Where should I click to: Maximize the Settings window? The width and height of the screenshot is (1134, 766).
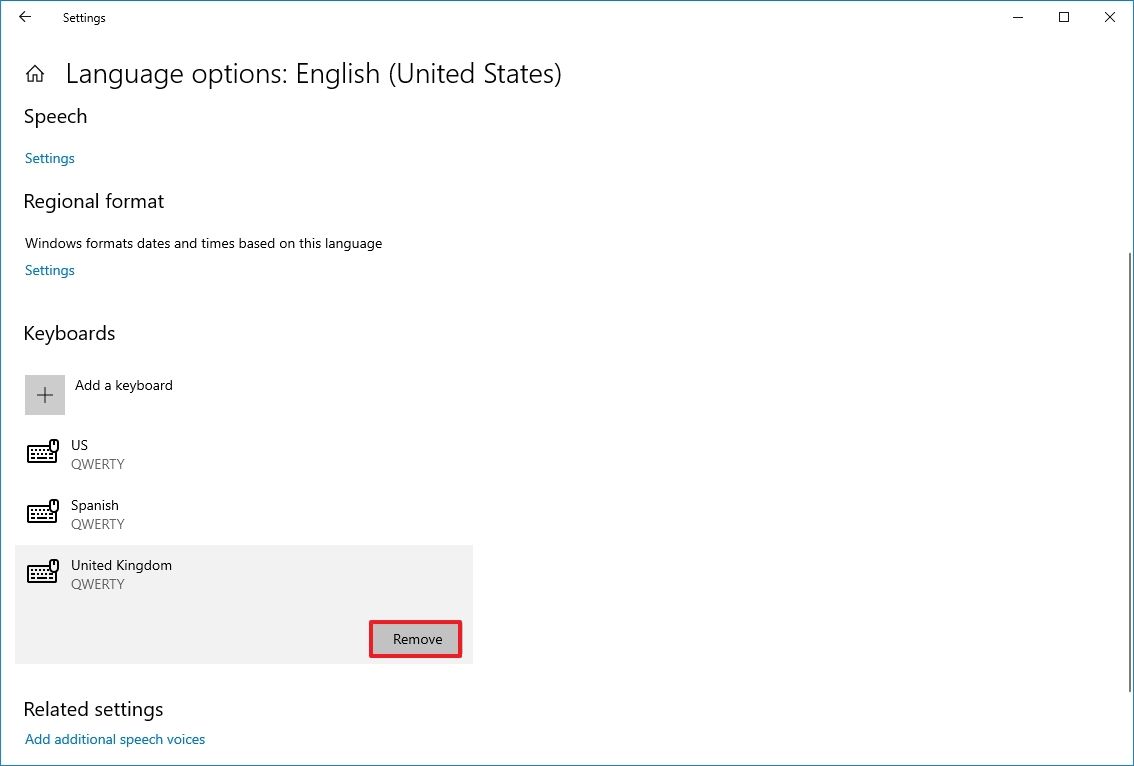coord(1064,17)
